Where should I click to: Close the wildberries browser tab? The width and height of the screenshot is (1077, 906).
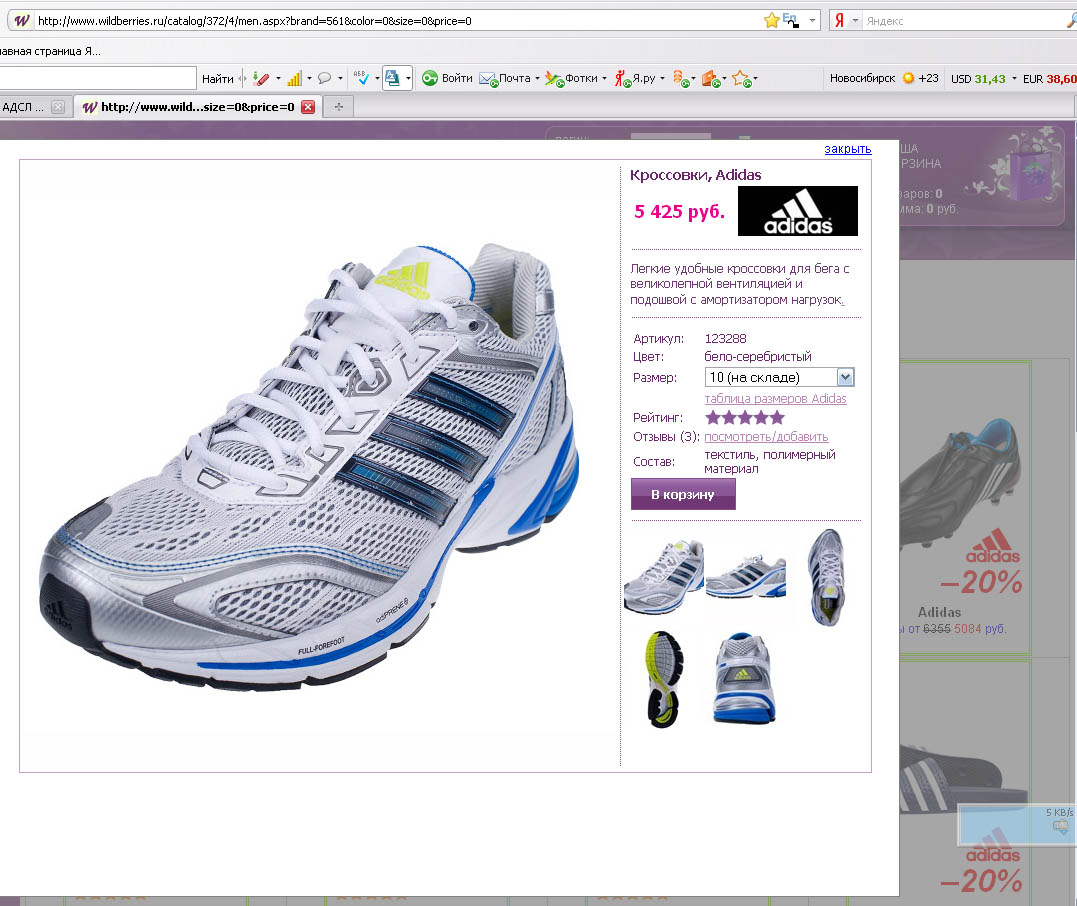click(308, 107)
